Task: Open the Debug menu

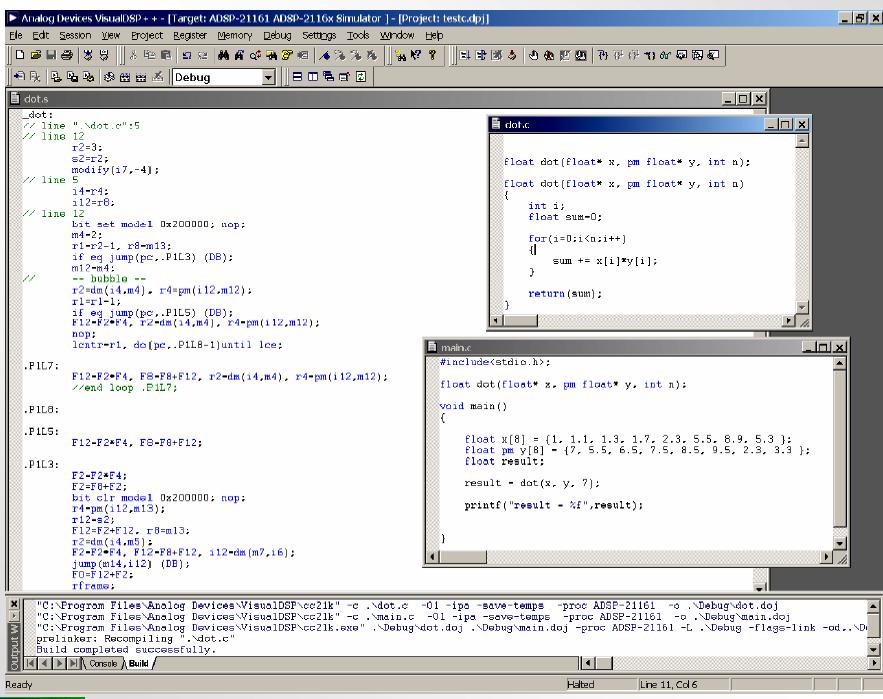Action: pyautogui.click(x=277, y=35)
